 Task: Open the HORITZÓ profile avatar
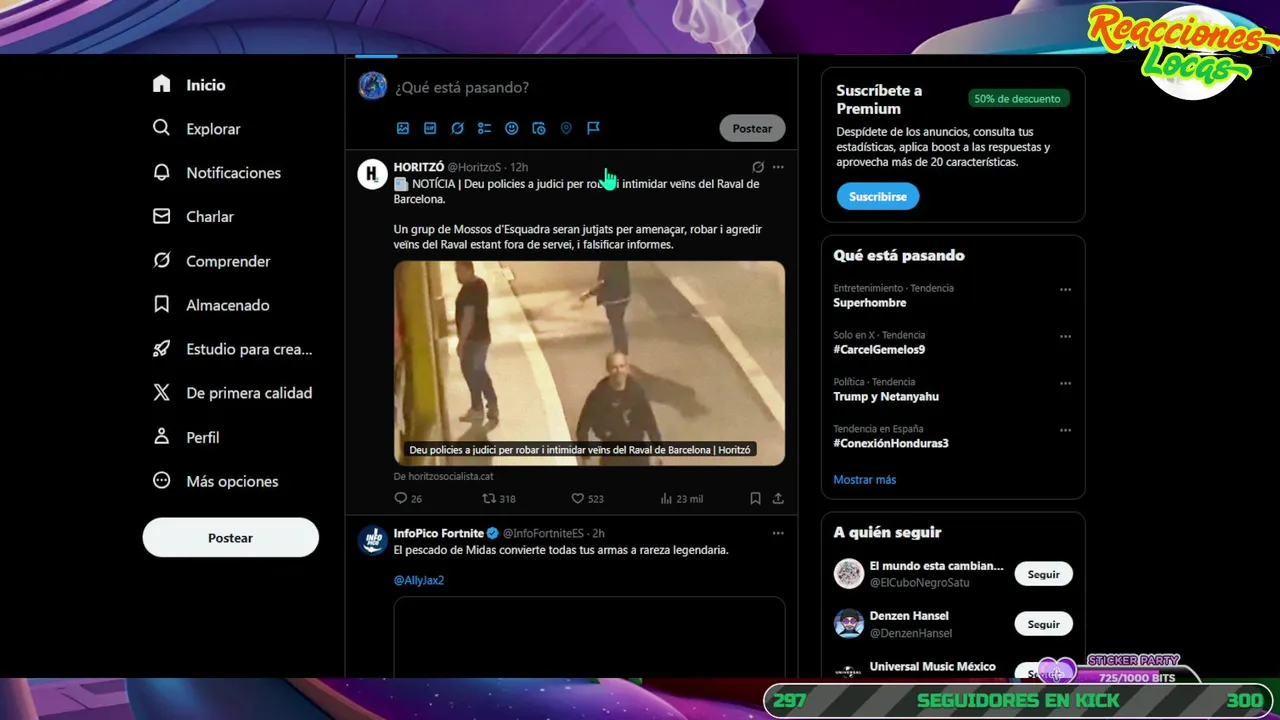pos(373,174)
